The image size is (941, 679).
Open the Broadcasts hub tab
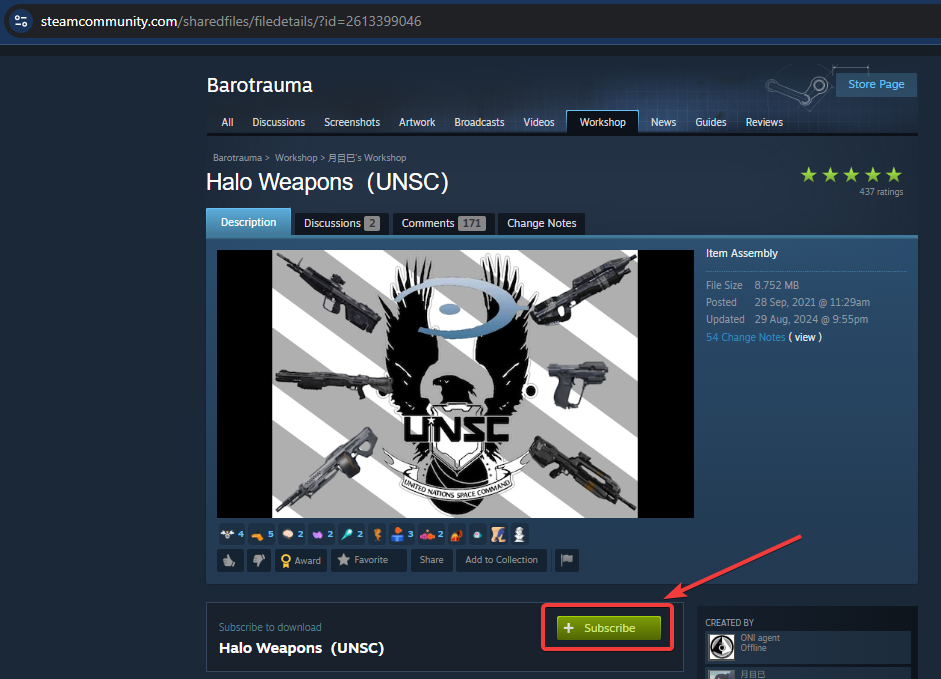pyautogui.click(x=479, y=122)
